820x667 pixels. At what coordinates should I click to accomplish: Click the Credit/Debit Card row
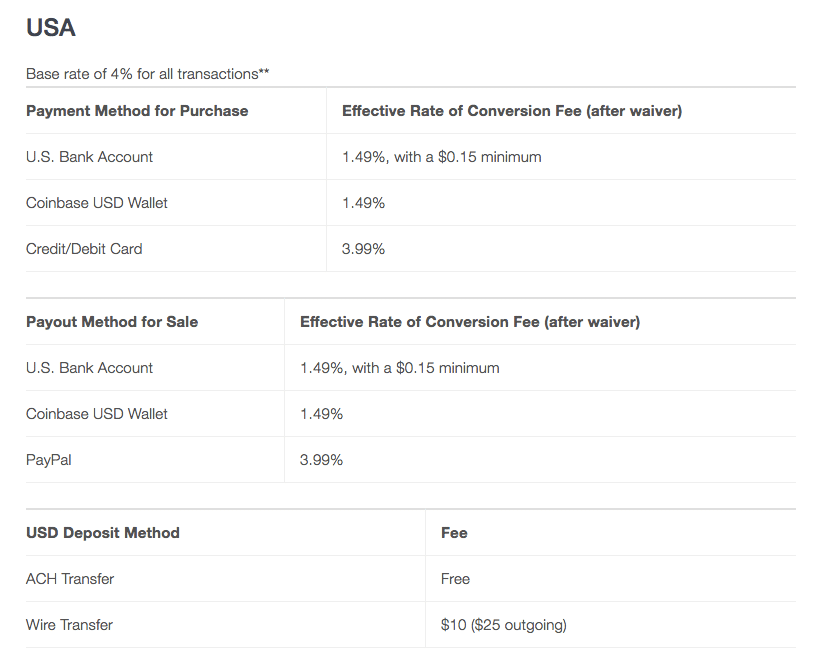84,249
